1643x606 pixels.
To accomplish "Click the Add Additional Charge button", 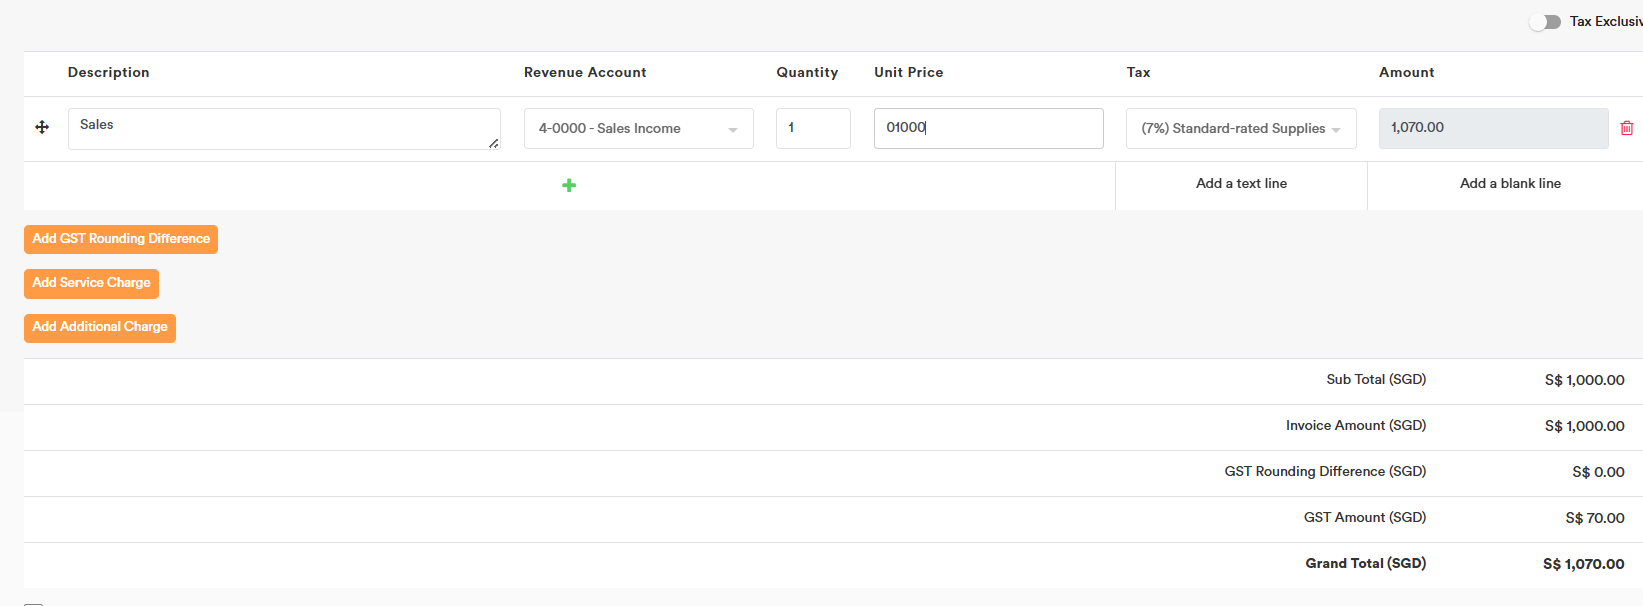I will [x=100, y=327].
